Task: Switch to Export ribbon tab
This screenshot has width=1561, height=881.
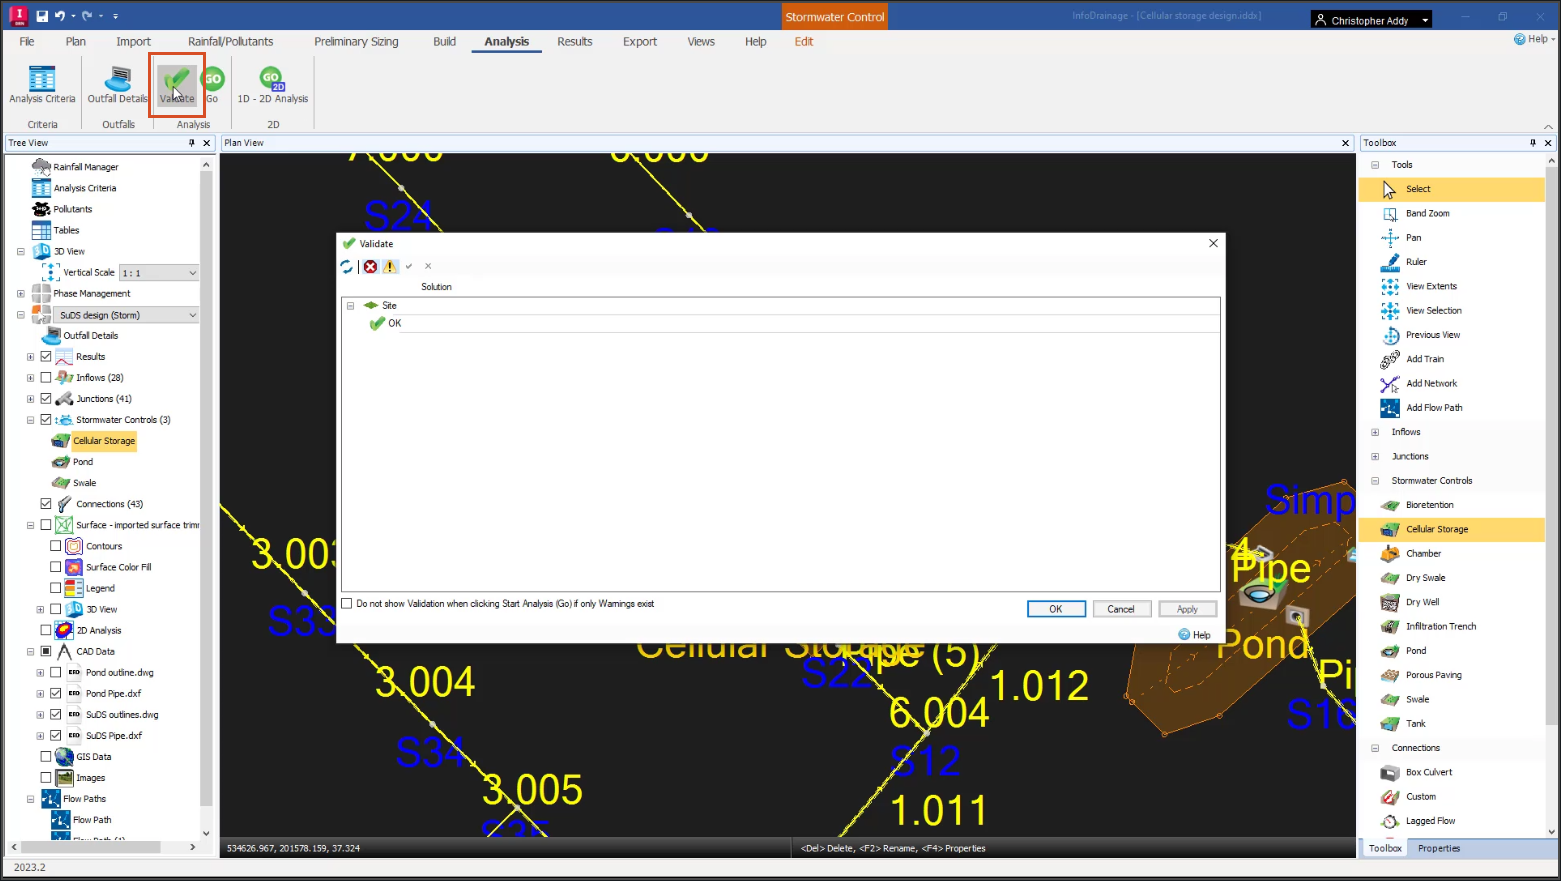Action: point(640,42)
